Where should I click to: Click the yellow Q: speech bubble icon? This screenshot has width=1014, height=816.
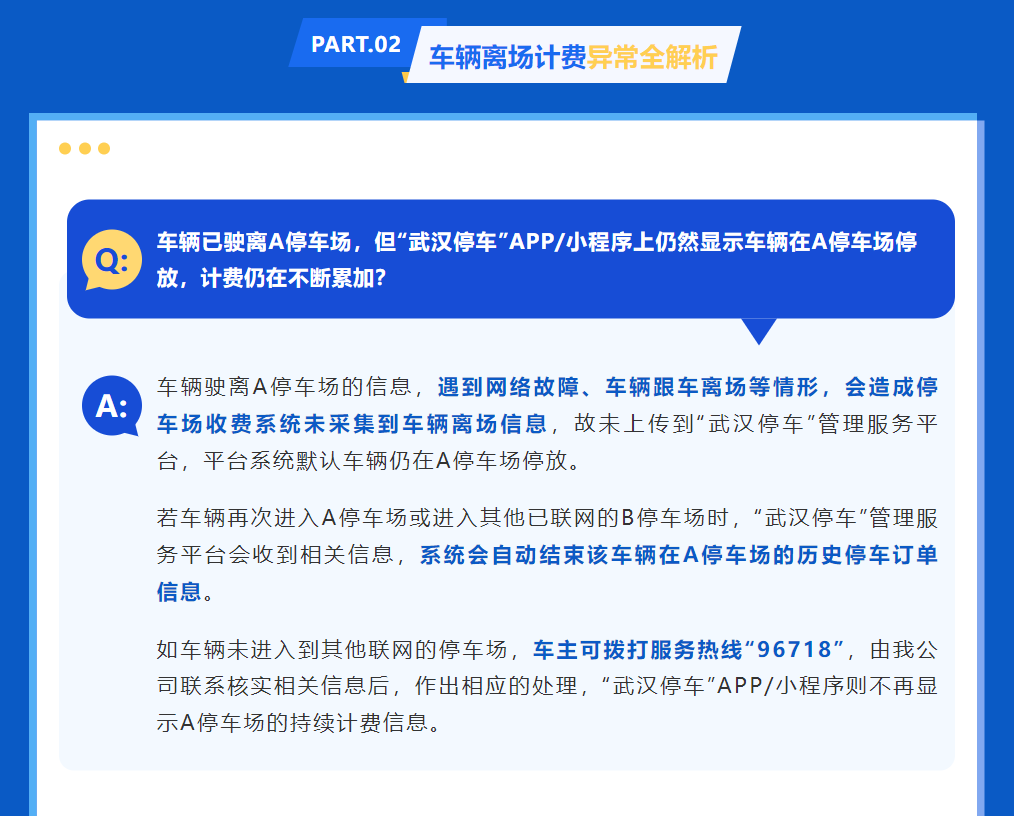point(112,259)
